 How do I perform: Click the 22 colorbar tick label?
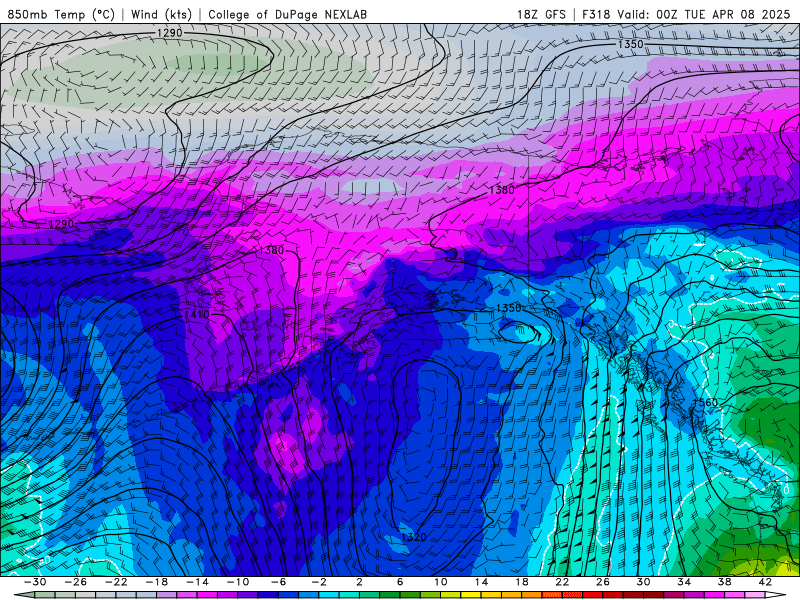[562, 582]
